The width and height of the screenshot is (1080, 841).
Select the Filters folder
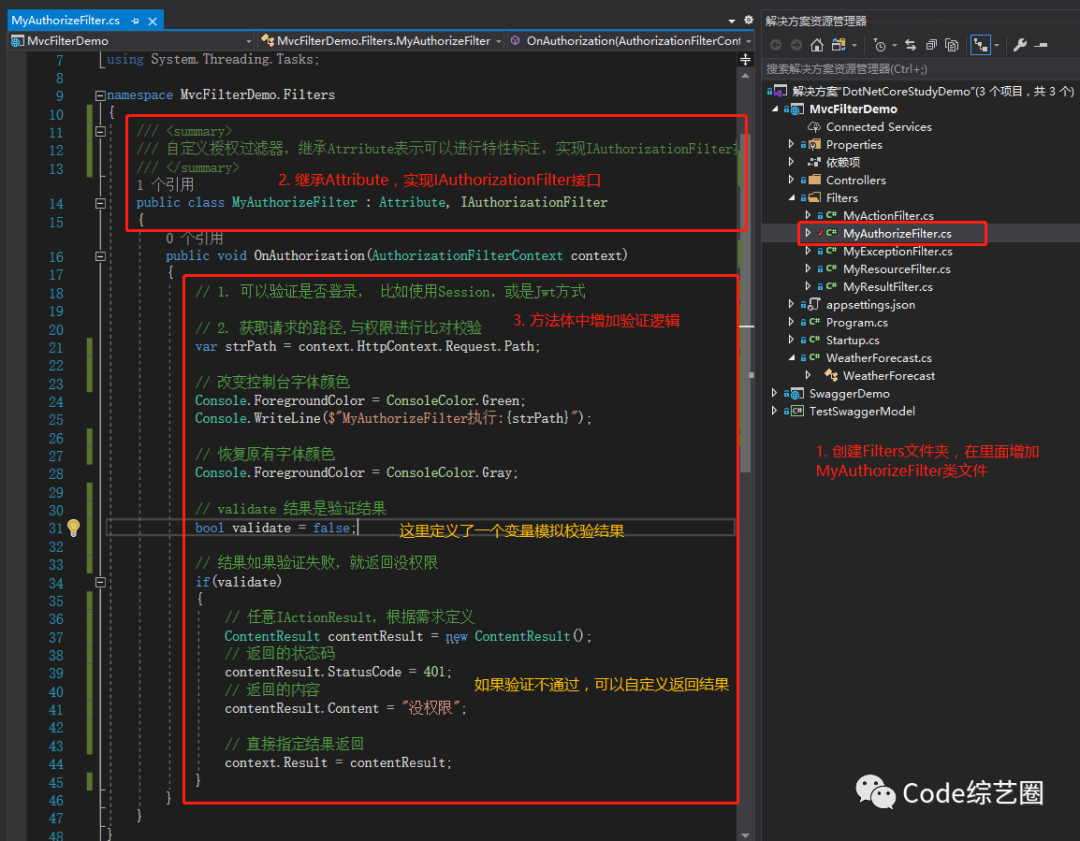(x=842, y=198)
